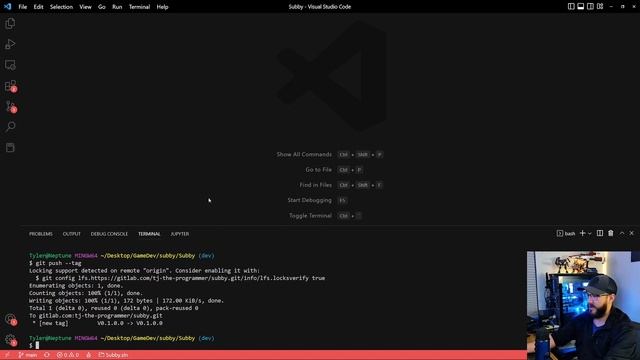Maximize the panel size with chevron

point(622,233)
